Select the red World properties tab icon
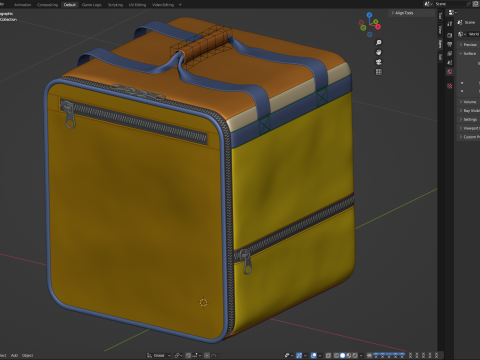 [x=450, y=71]
